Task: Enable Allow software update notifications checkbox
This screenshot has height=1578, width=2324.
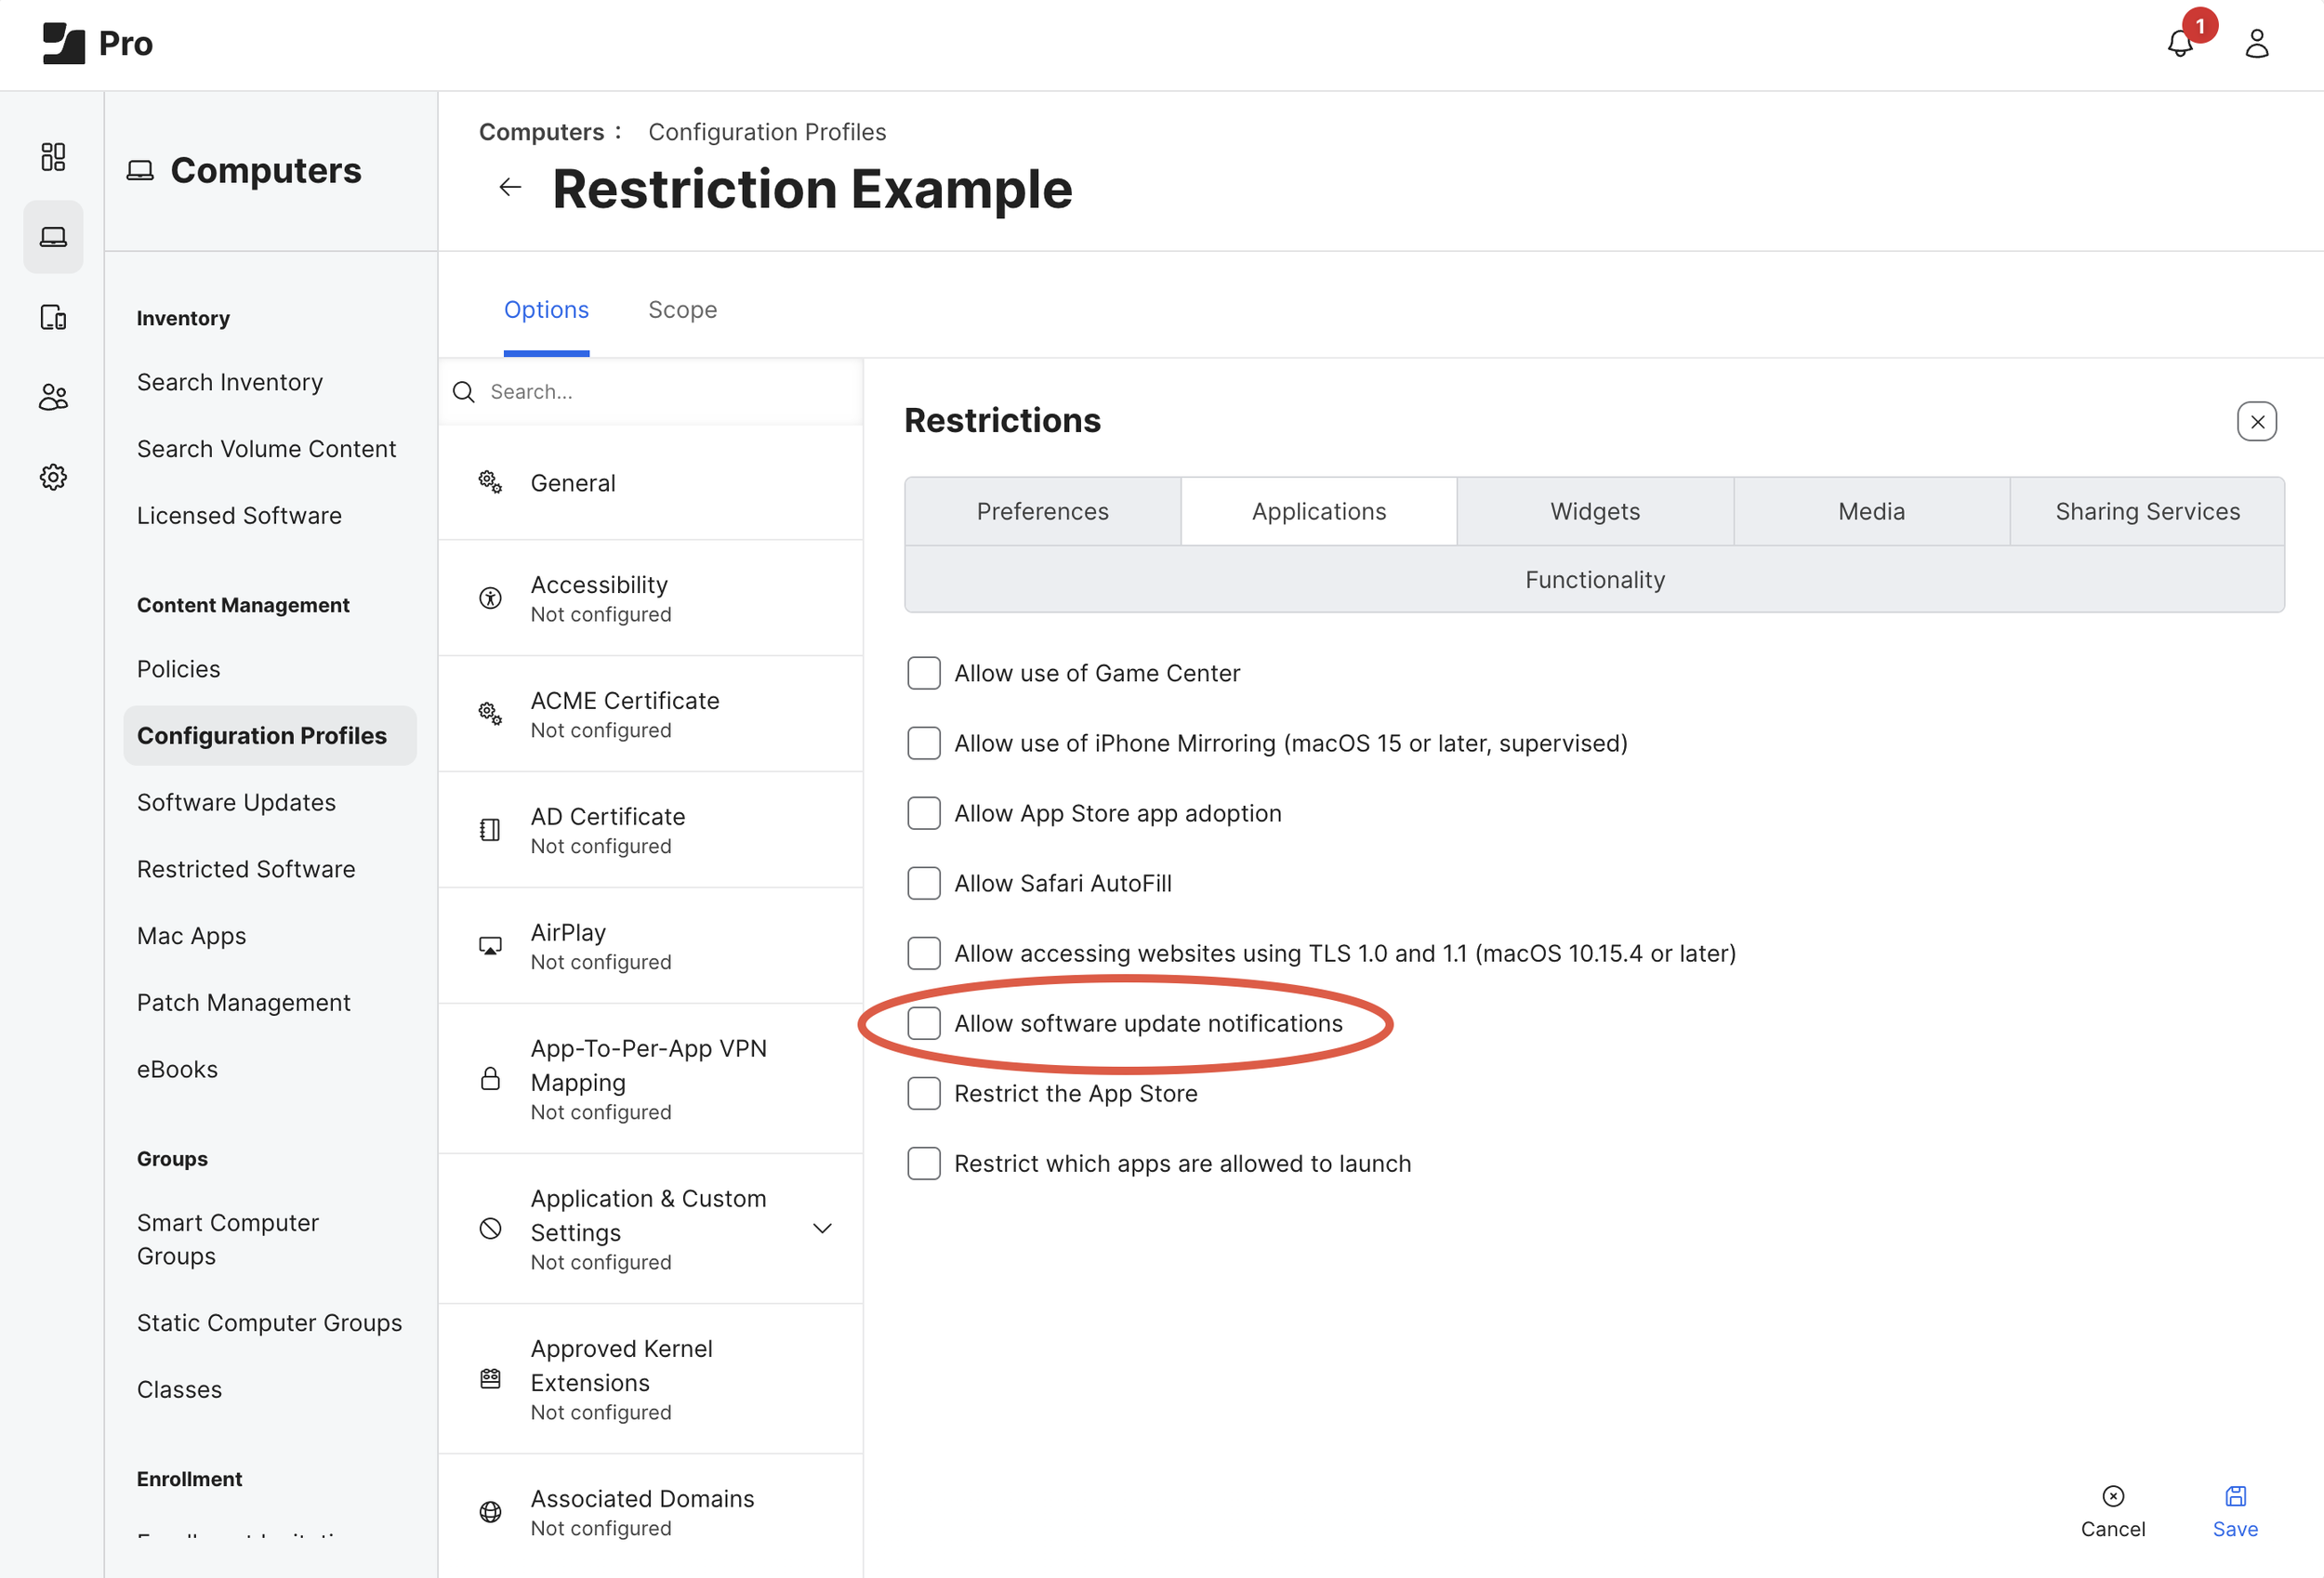Action: [x=923, y=1023]
